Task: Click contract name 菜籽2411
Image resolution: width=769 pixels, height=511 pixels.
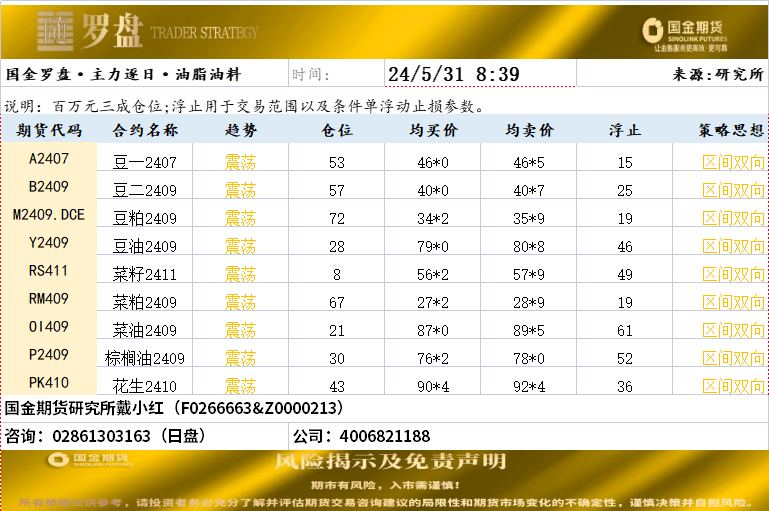Action: [145, 274]
